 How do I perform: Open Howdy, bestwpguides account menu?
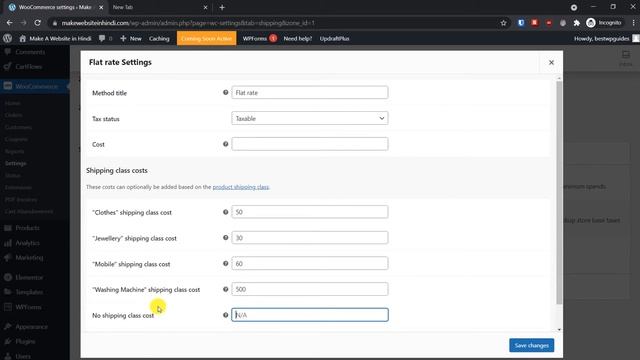coord(606,38)
